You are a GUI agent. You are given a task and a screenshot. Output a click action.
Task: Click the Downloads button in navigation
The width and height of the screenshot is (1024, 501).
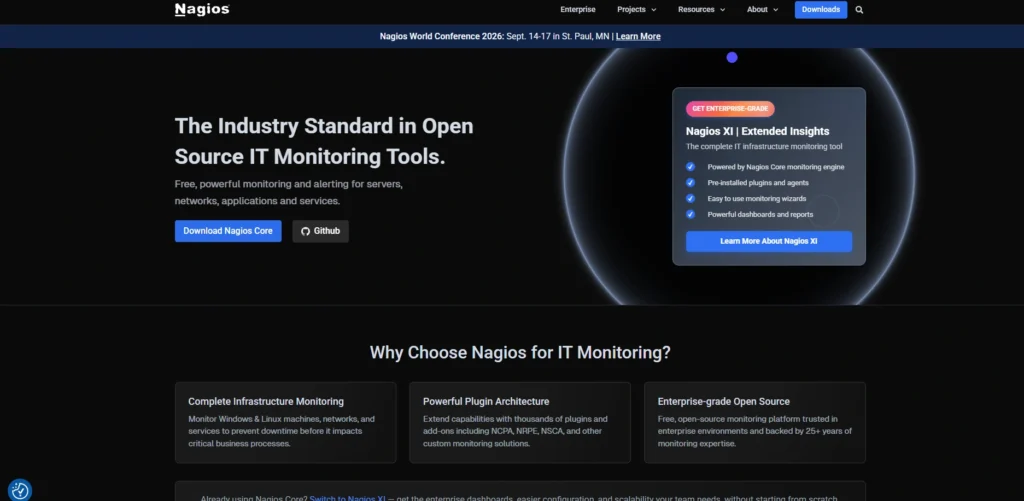coord(821,10)
